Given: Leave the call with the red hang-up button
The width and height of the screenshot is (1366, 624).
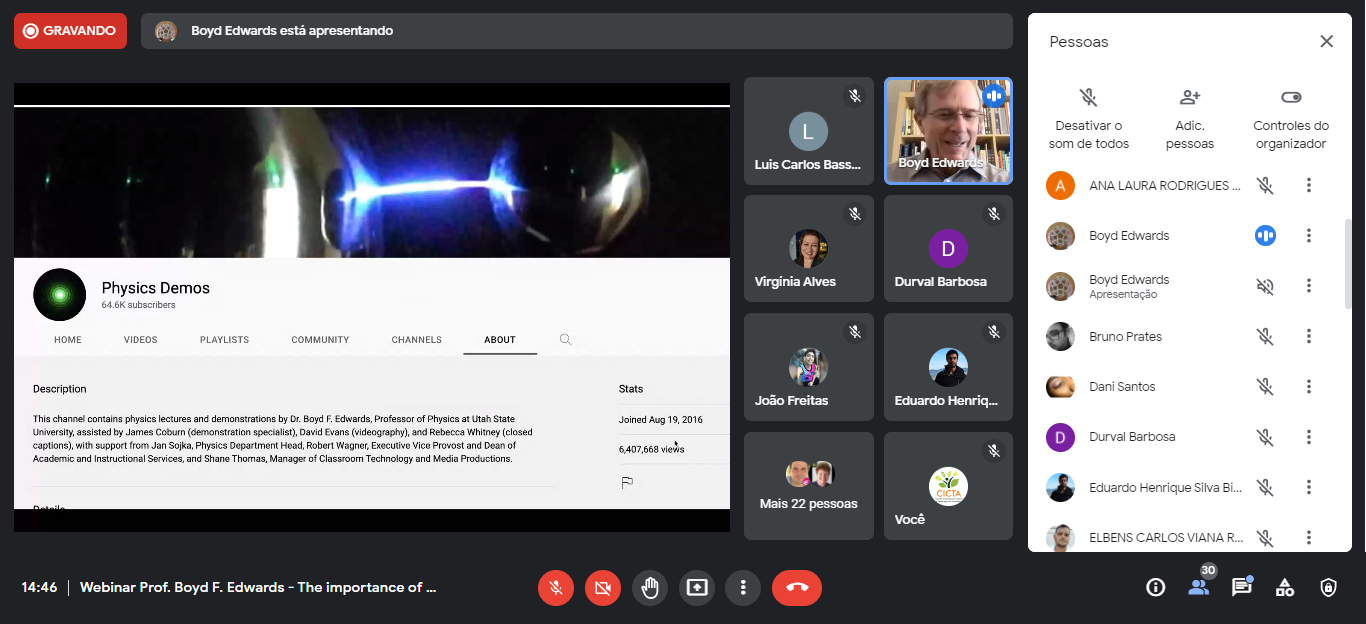Looking at the screenshot, I should point(797,588).
